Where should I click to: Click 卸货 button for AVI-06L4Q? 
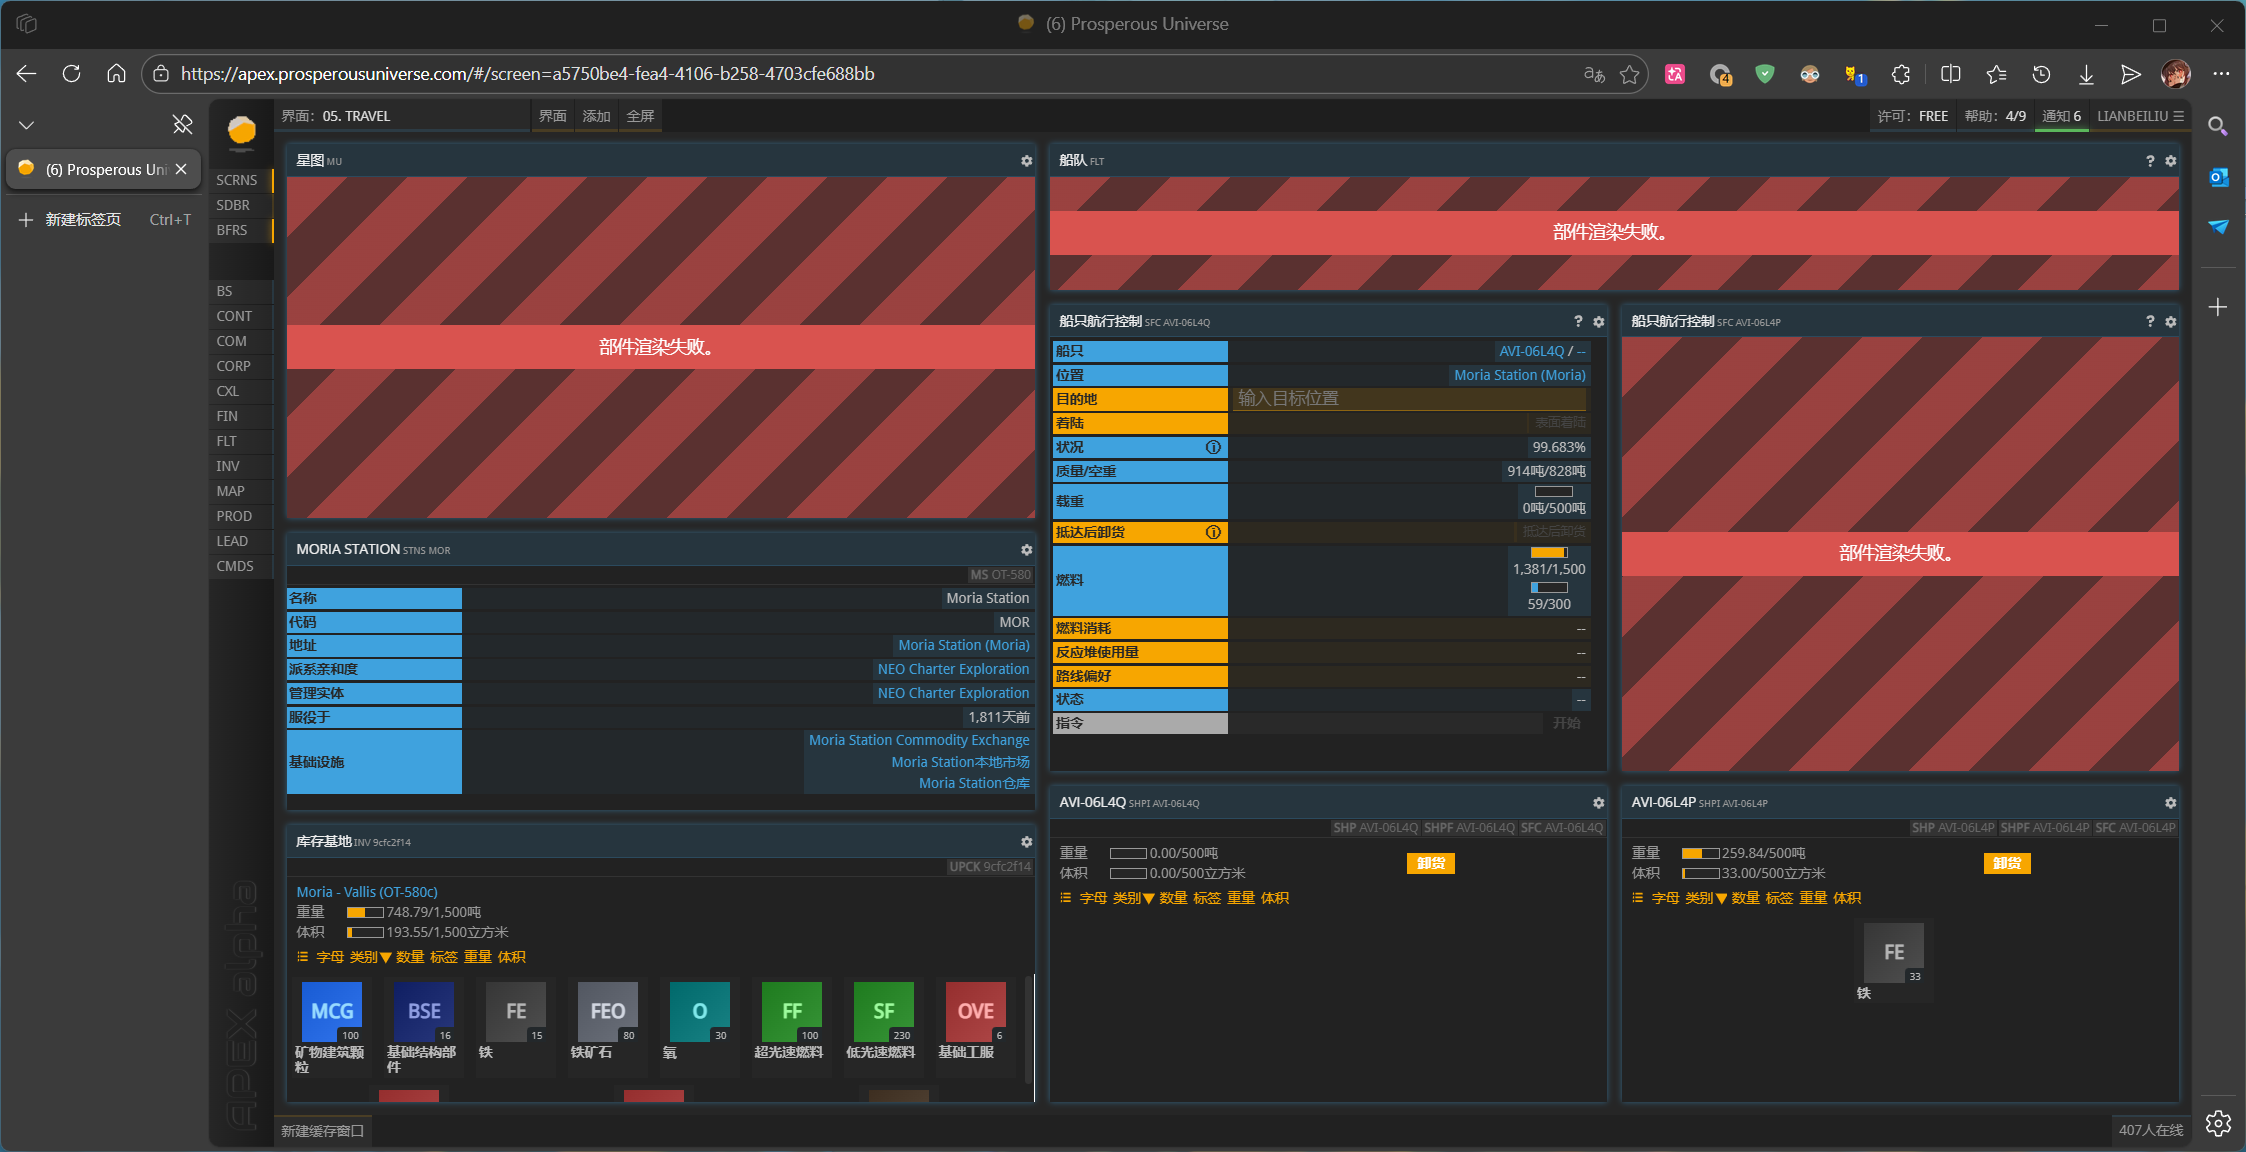pyautogui.click(x=1430, y=863)
